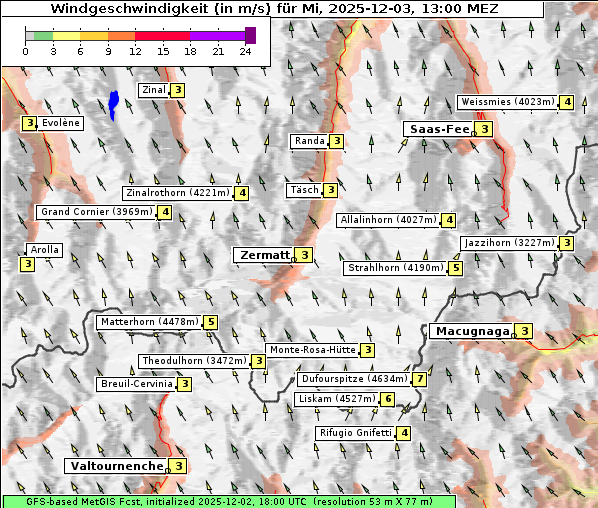Click wind value 7 beside Dufourspitze

pos(420,379)
